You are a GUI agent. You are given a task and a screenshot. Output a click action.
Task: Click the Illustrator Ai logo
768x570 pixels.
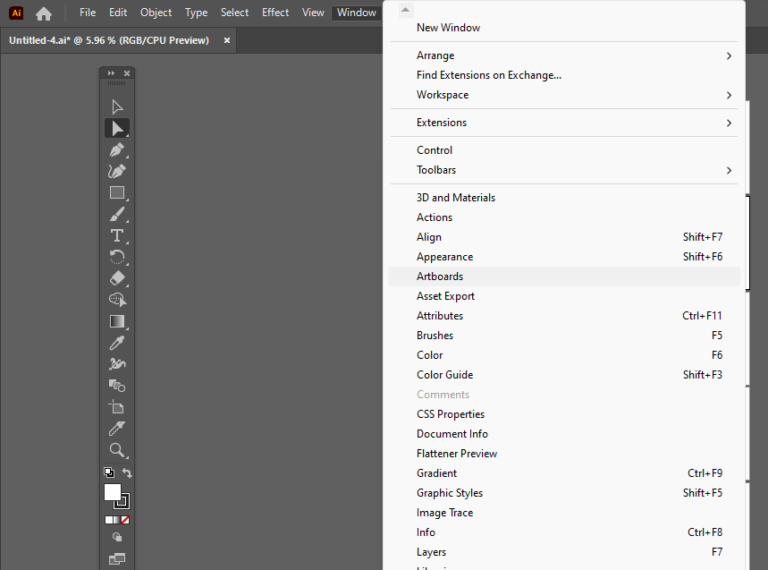16,13
